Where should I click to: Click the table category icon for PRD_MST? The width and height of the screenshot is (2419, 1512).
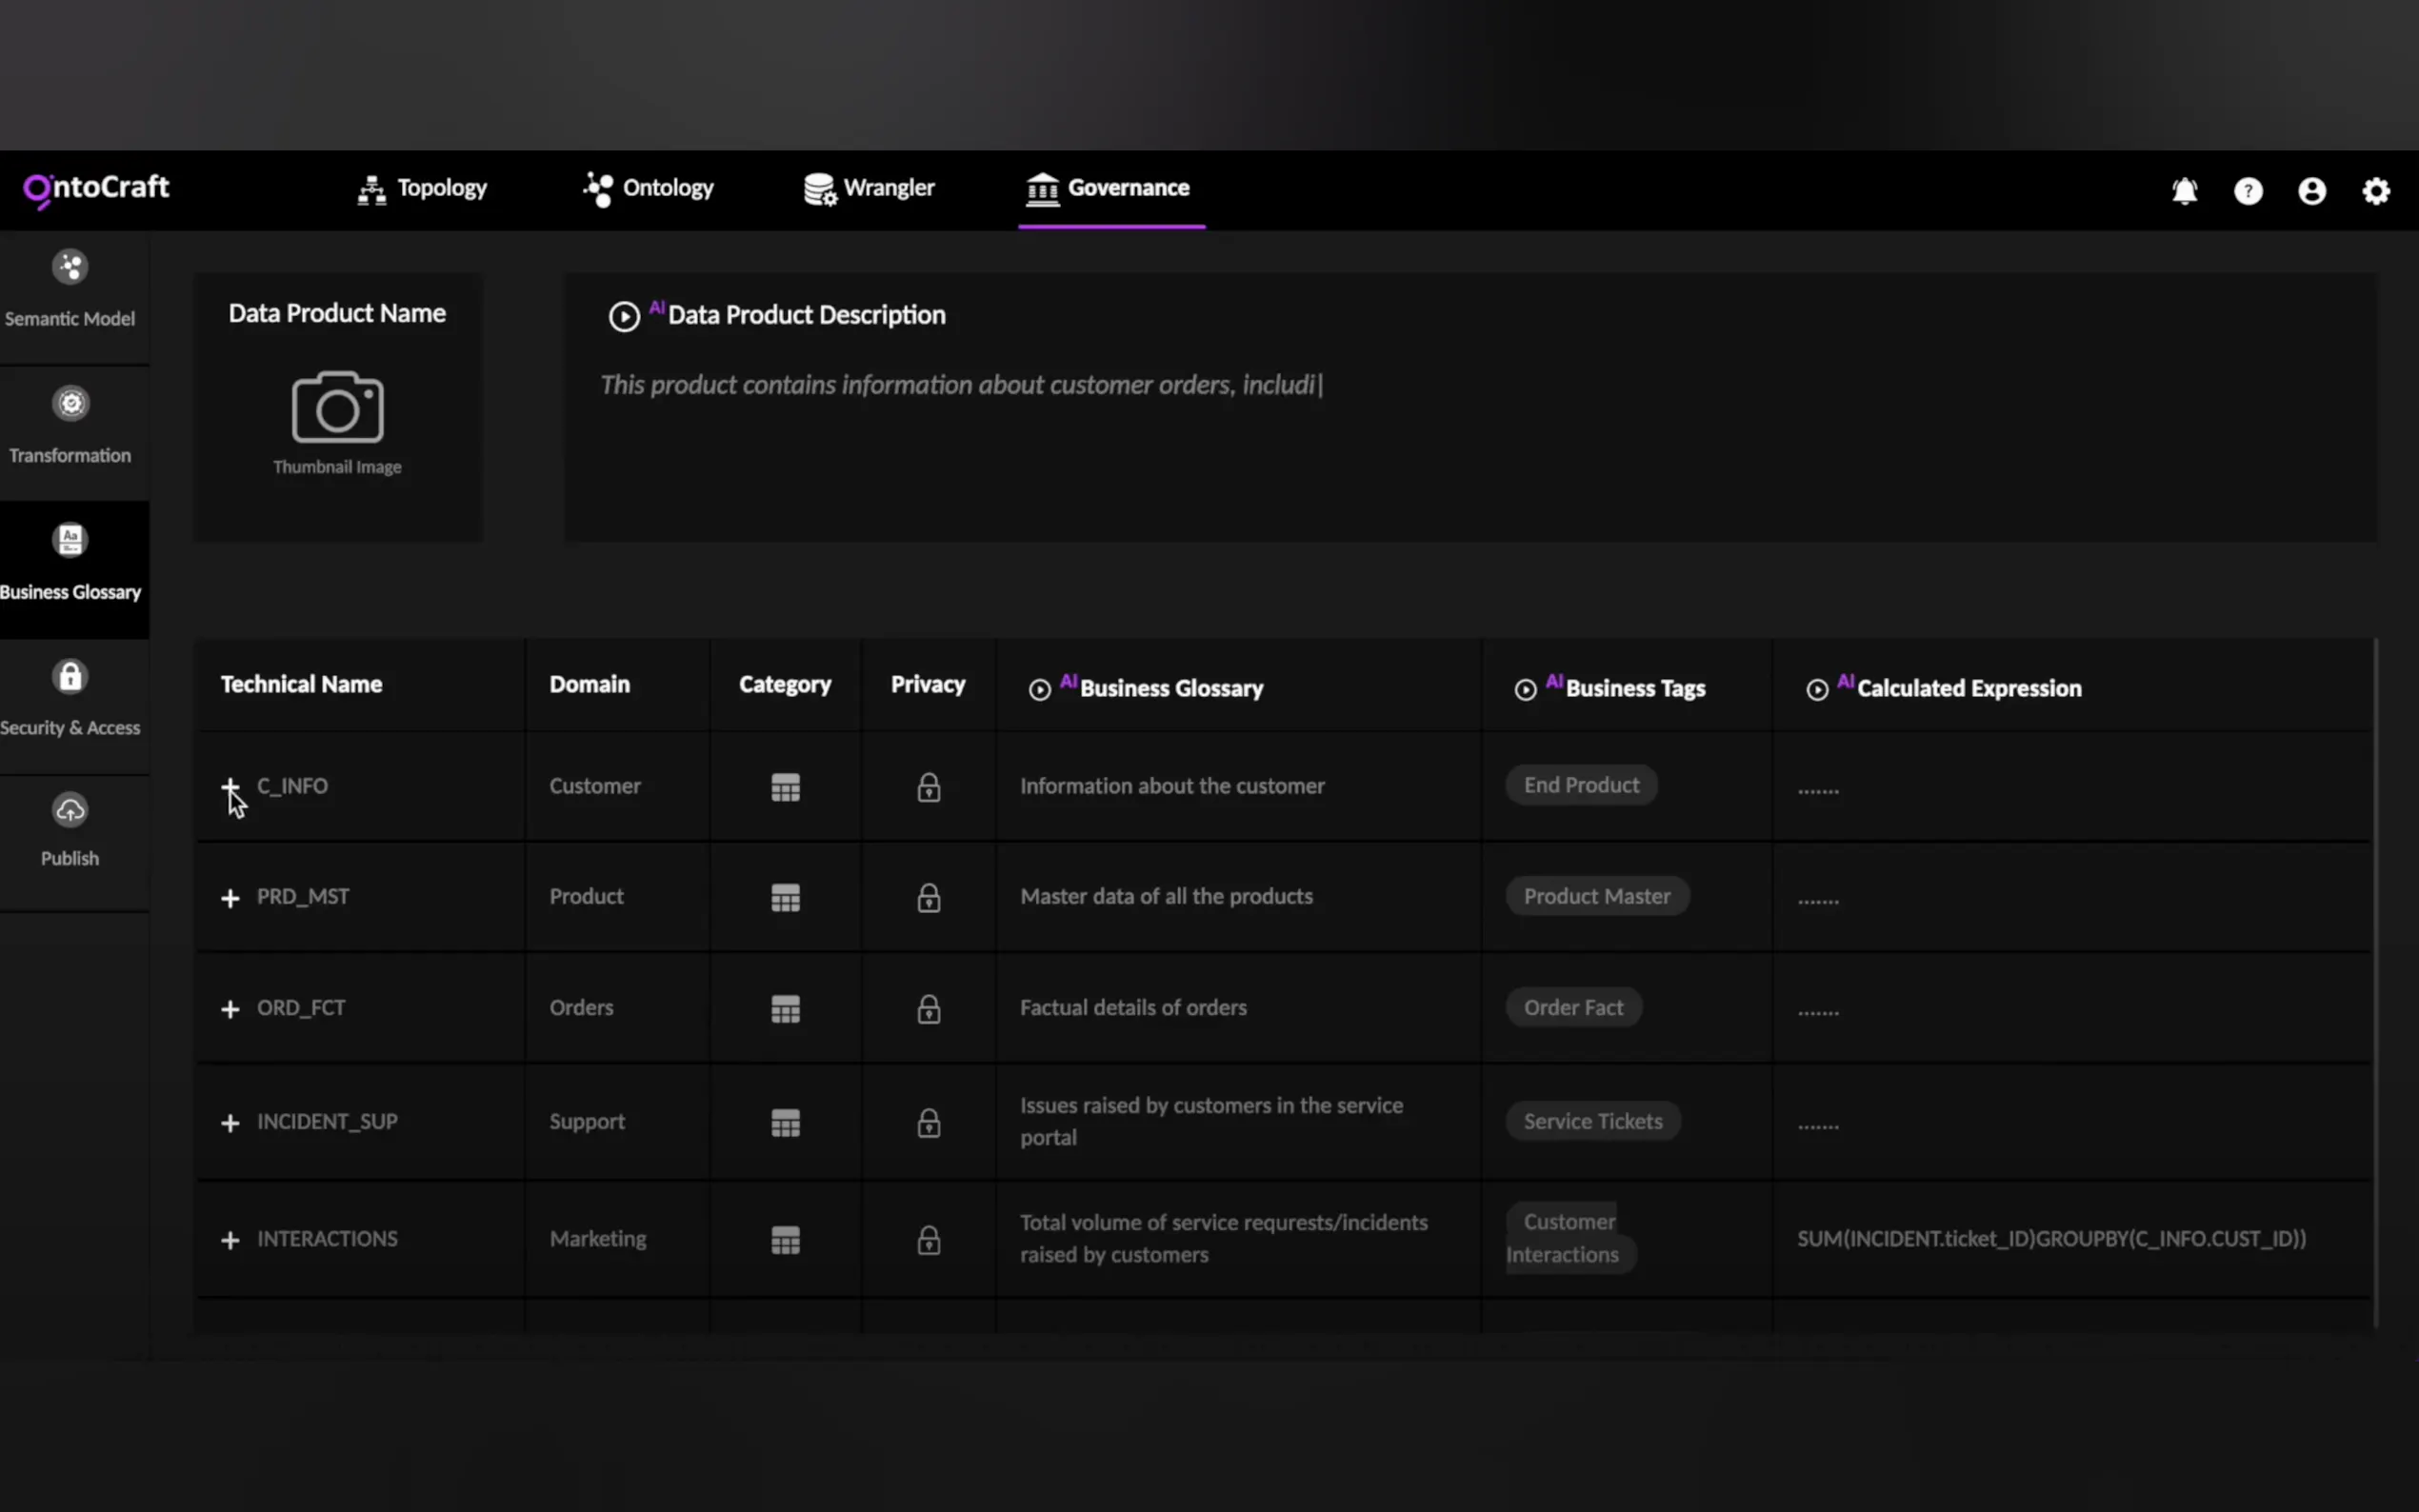click(785, 898)
